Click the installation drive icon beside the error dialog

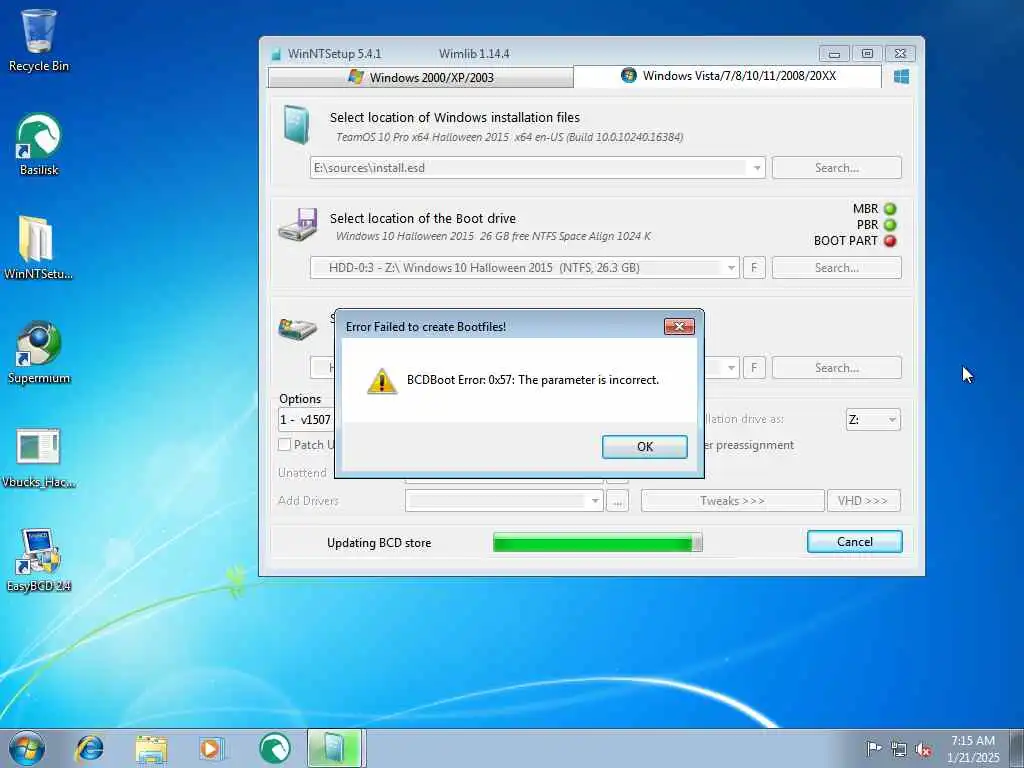coord(298,328)
